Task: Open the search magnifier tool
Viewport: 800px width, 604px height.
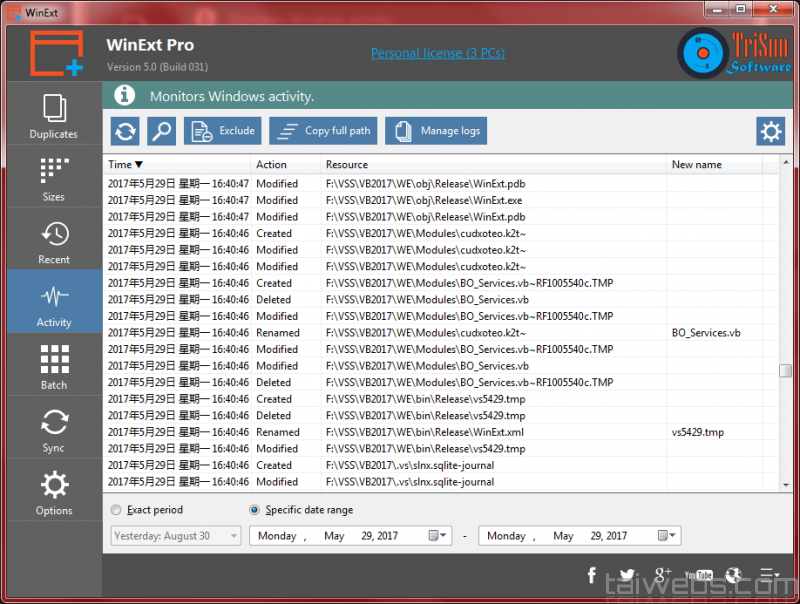Action: [161, 131]
